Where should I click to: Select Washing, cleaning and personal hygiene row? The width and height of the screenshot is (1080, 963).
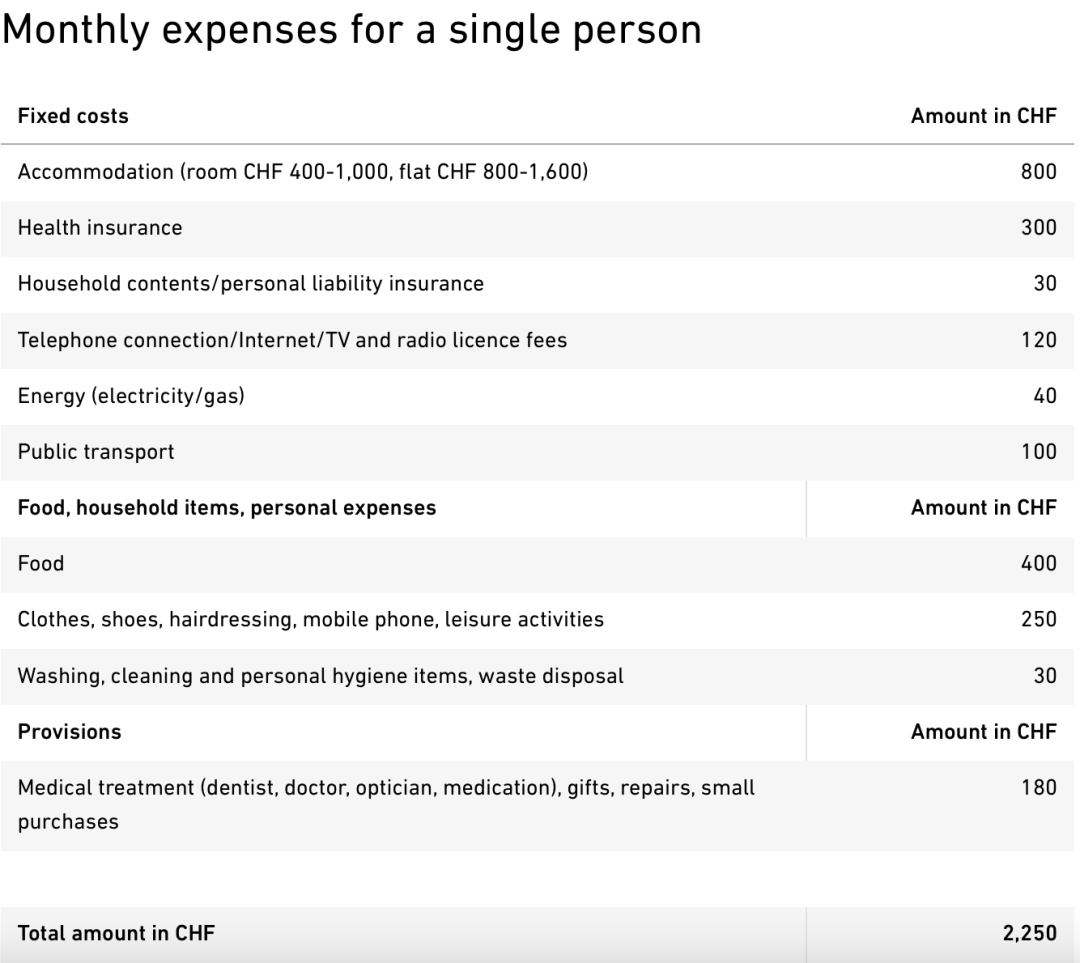pos(320,676)
